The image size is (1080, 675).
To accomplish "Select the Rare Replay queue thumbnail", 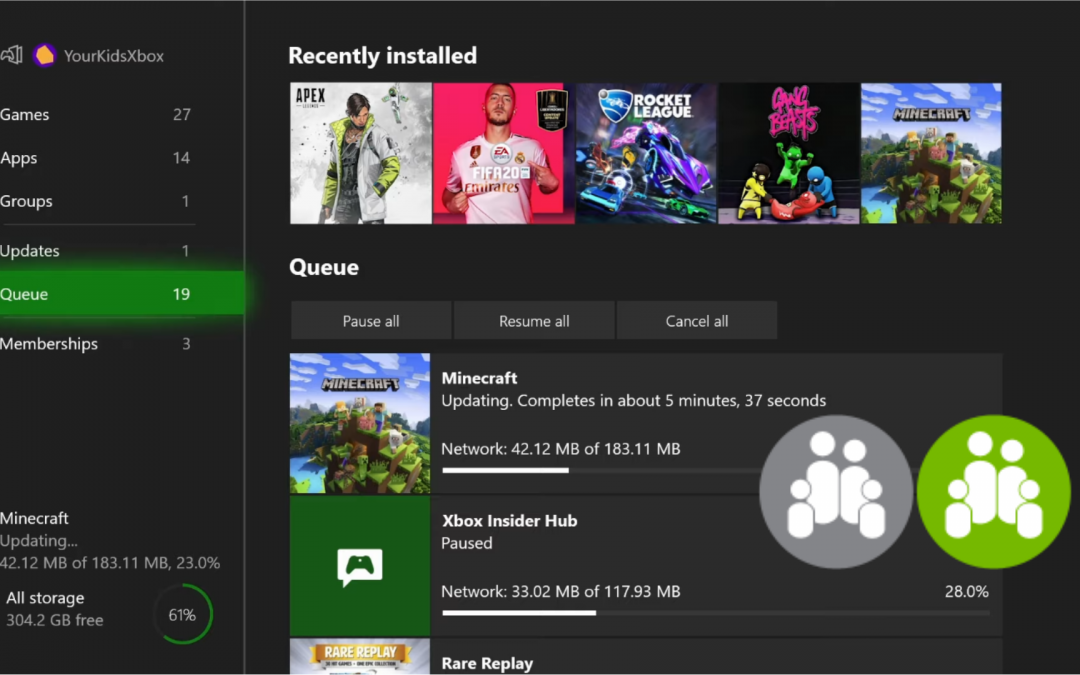I will (360, 656).
